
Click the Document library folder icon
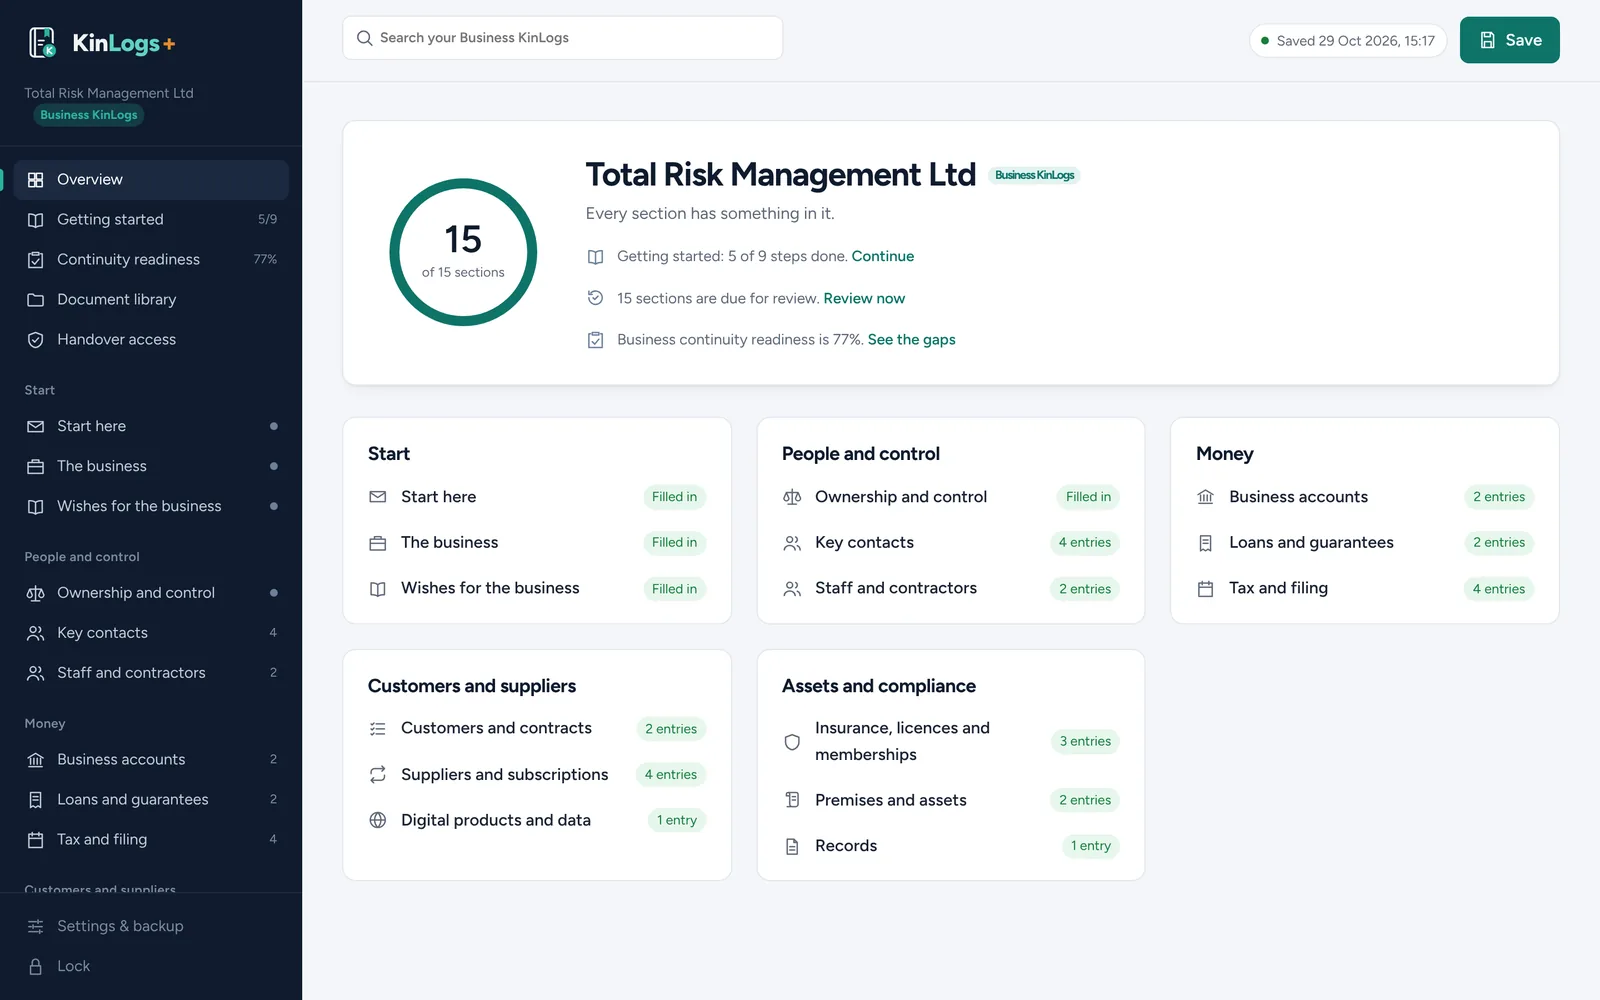click(36, 300)
